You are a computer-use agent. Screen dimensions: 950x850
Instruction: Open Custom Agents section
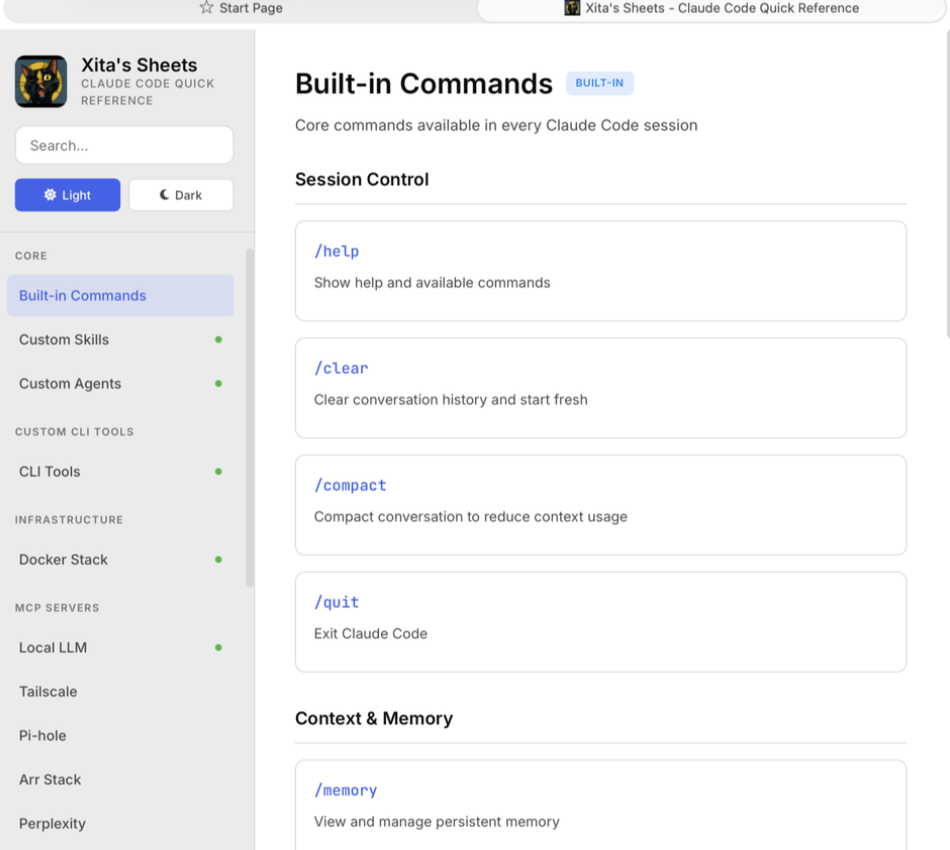tap(120, 384)
